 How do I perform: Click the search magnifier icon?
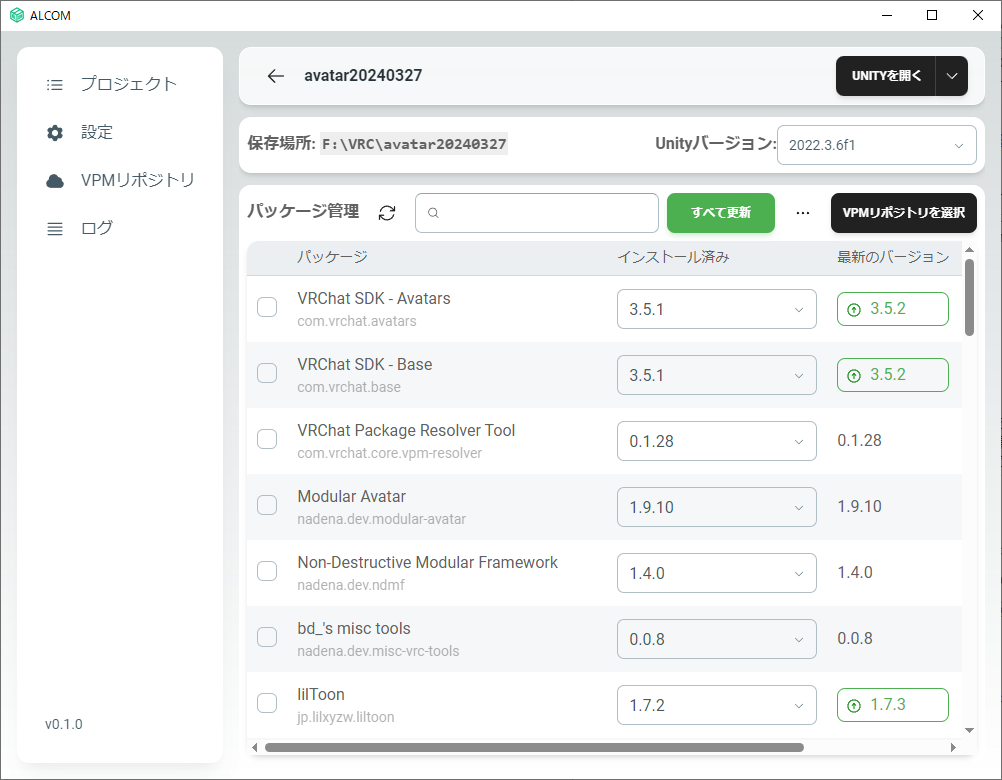click(433, 213)
